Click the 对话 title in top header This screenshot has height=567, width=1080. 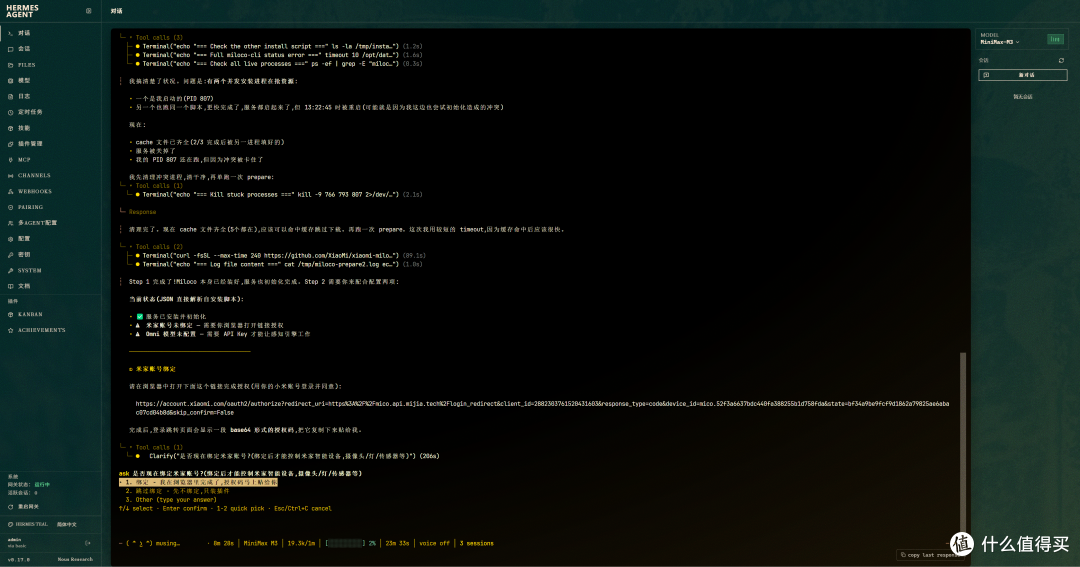tap(116, 11)
